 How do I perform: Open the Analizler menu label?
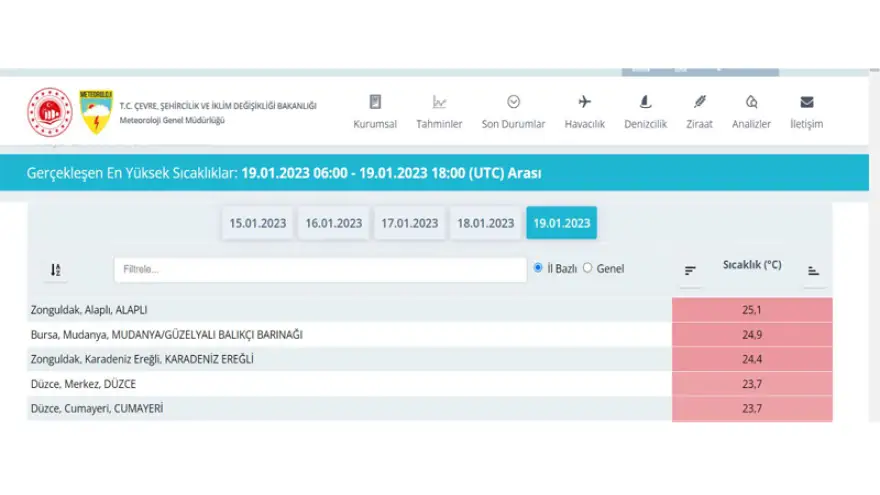pyautogui.click(x=751, y=124)
